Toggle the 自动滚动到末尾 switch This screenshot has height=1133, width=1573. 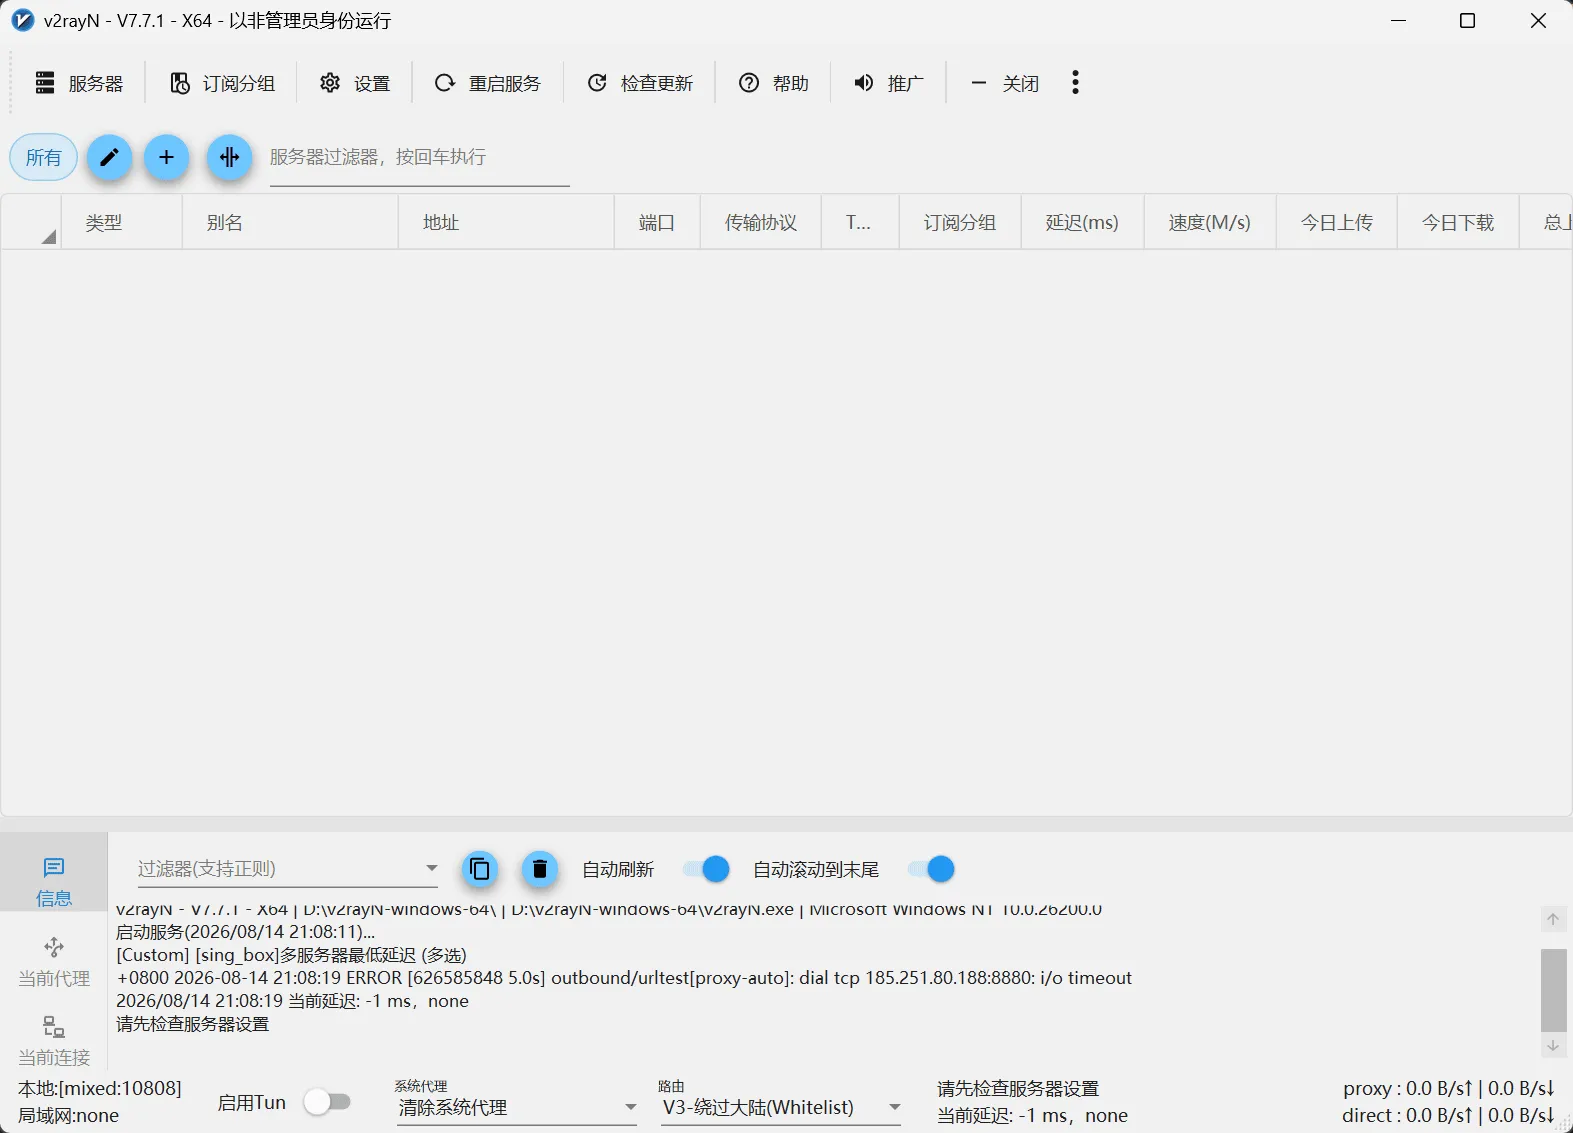tap(931, 869)
